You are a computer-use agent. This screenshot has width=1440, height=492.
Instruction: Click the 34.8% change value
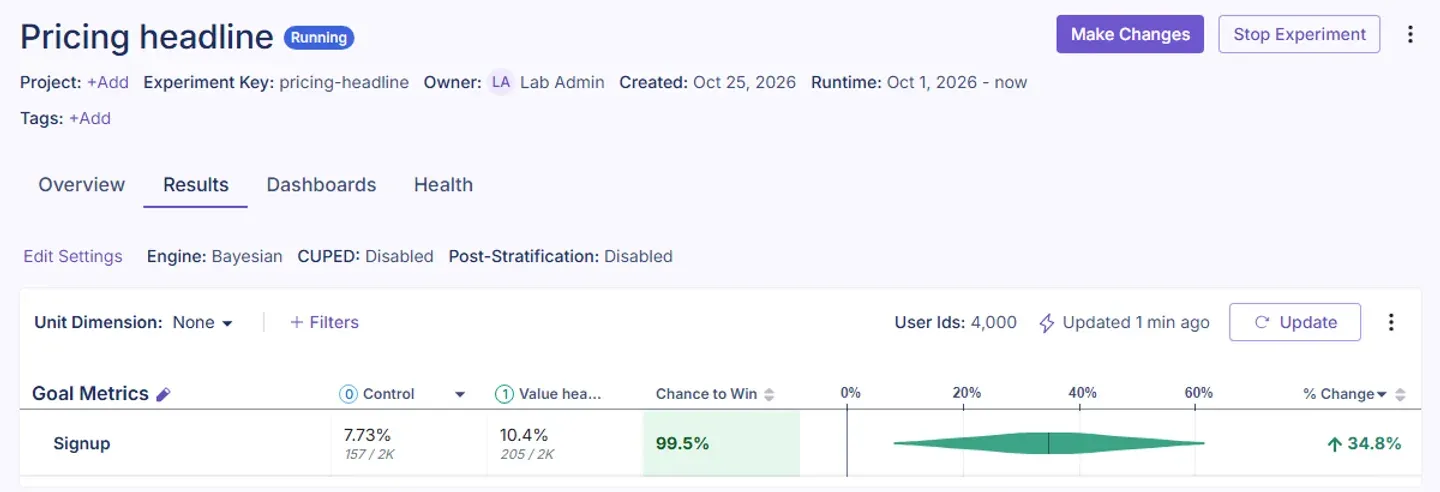click(x=1364, y=443)
